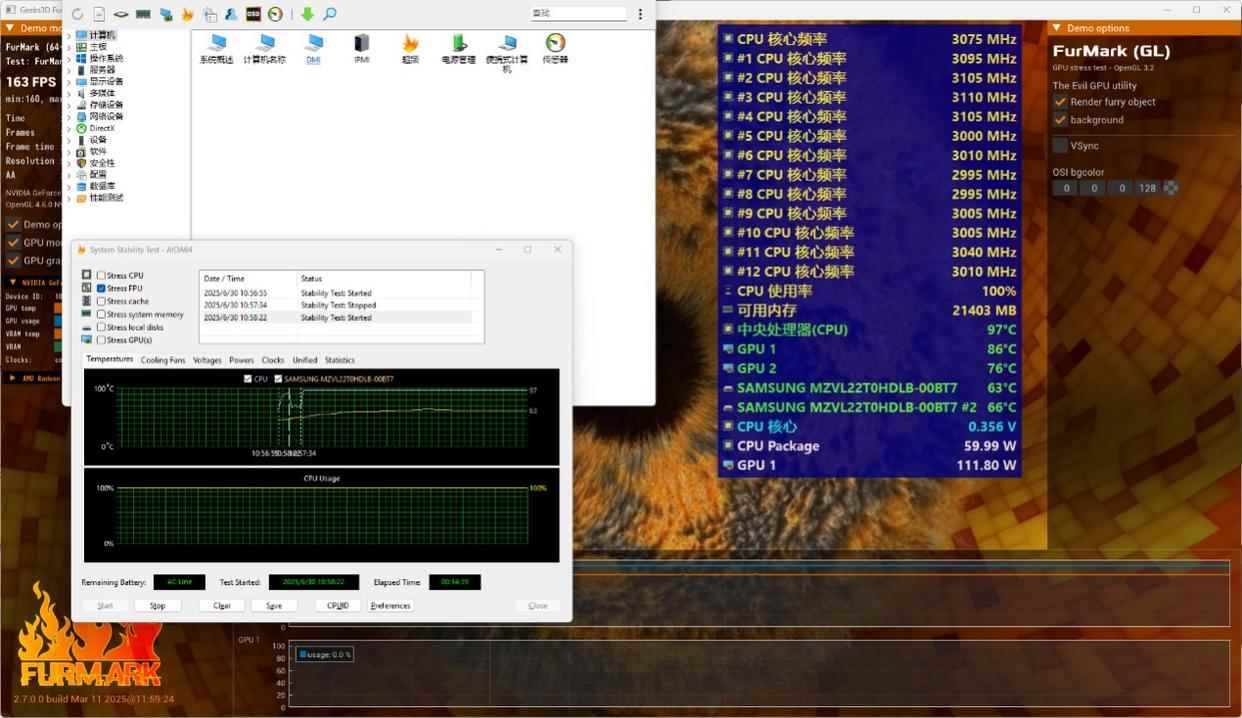Expand the 性能测试 benchmark tree node
The width and height of the screenshot is (1242, 718).
pos(69,198)
